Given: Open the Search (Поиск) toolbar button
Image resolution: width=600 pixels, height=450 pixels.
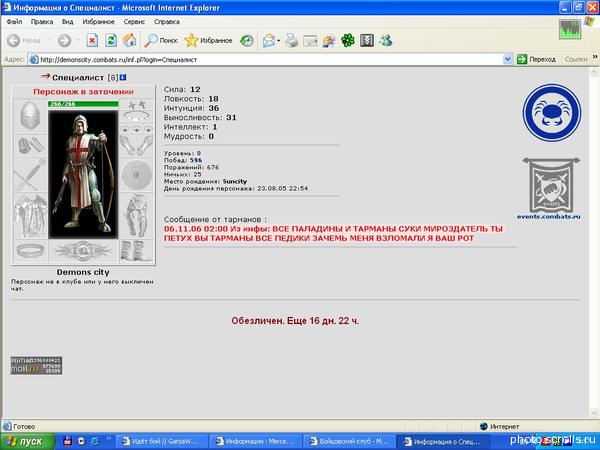Looking at the screenshot, I should click(161, 40).
